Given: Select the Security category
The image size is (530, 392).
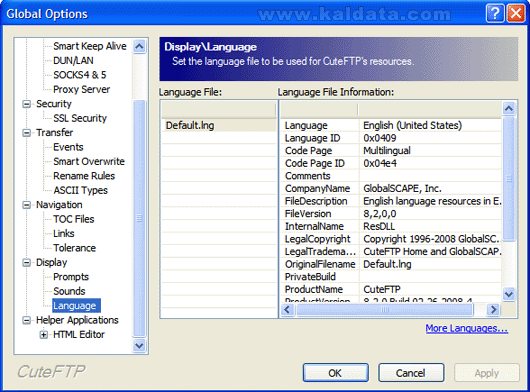Looking at the screenshot, I should click(54, 104).
